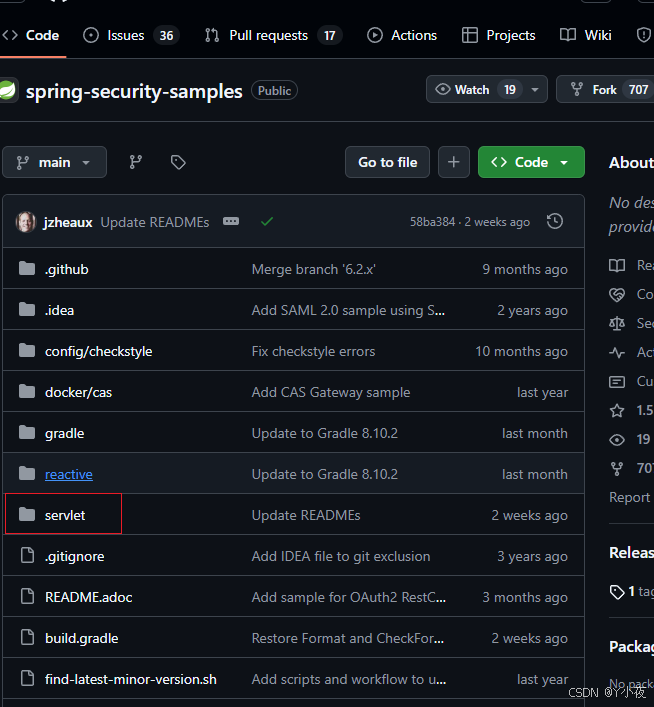View branches icon next to main
The image size is (654, 707).
click(x=135, y=162)
